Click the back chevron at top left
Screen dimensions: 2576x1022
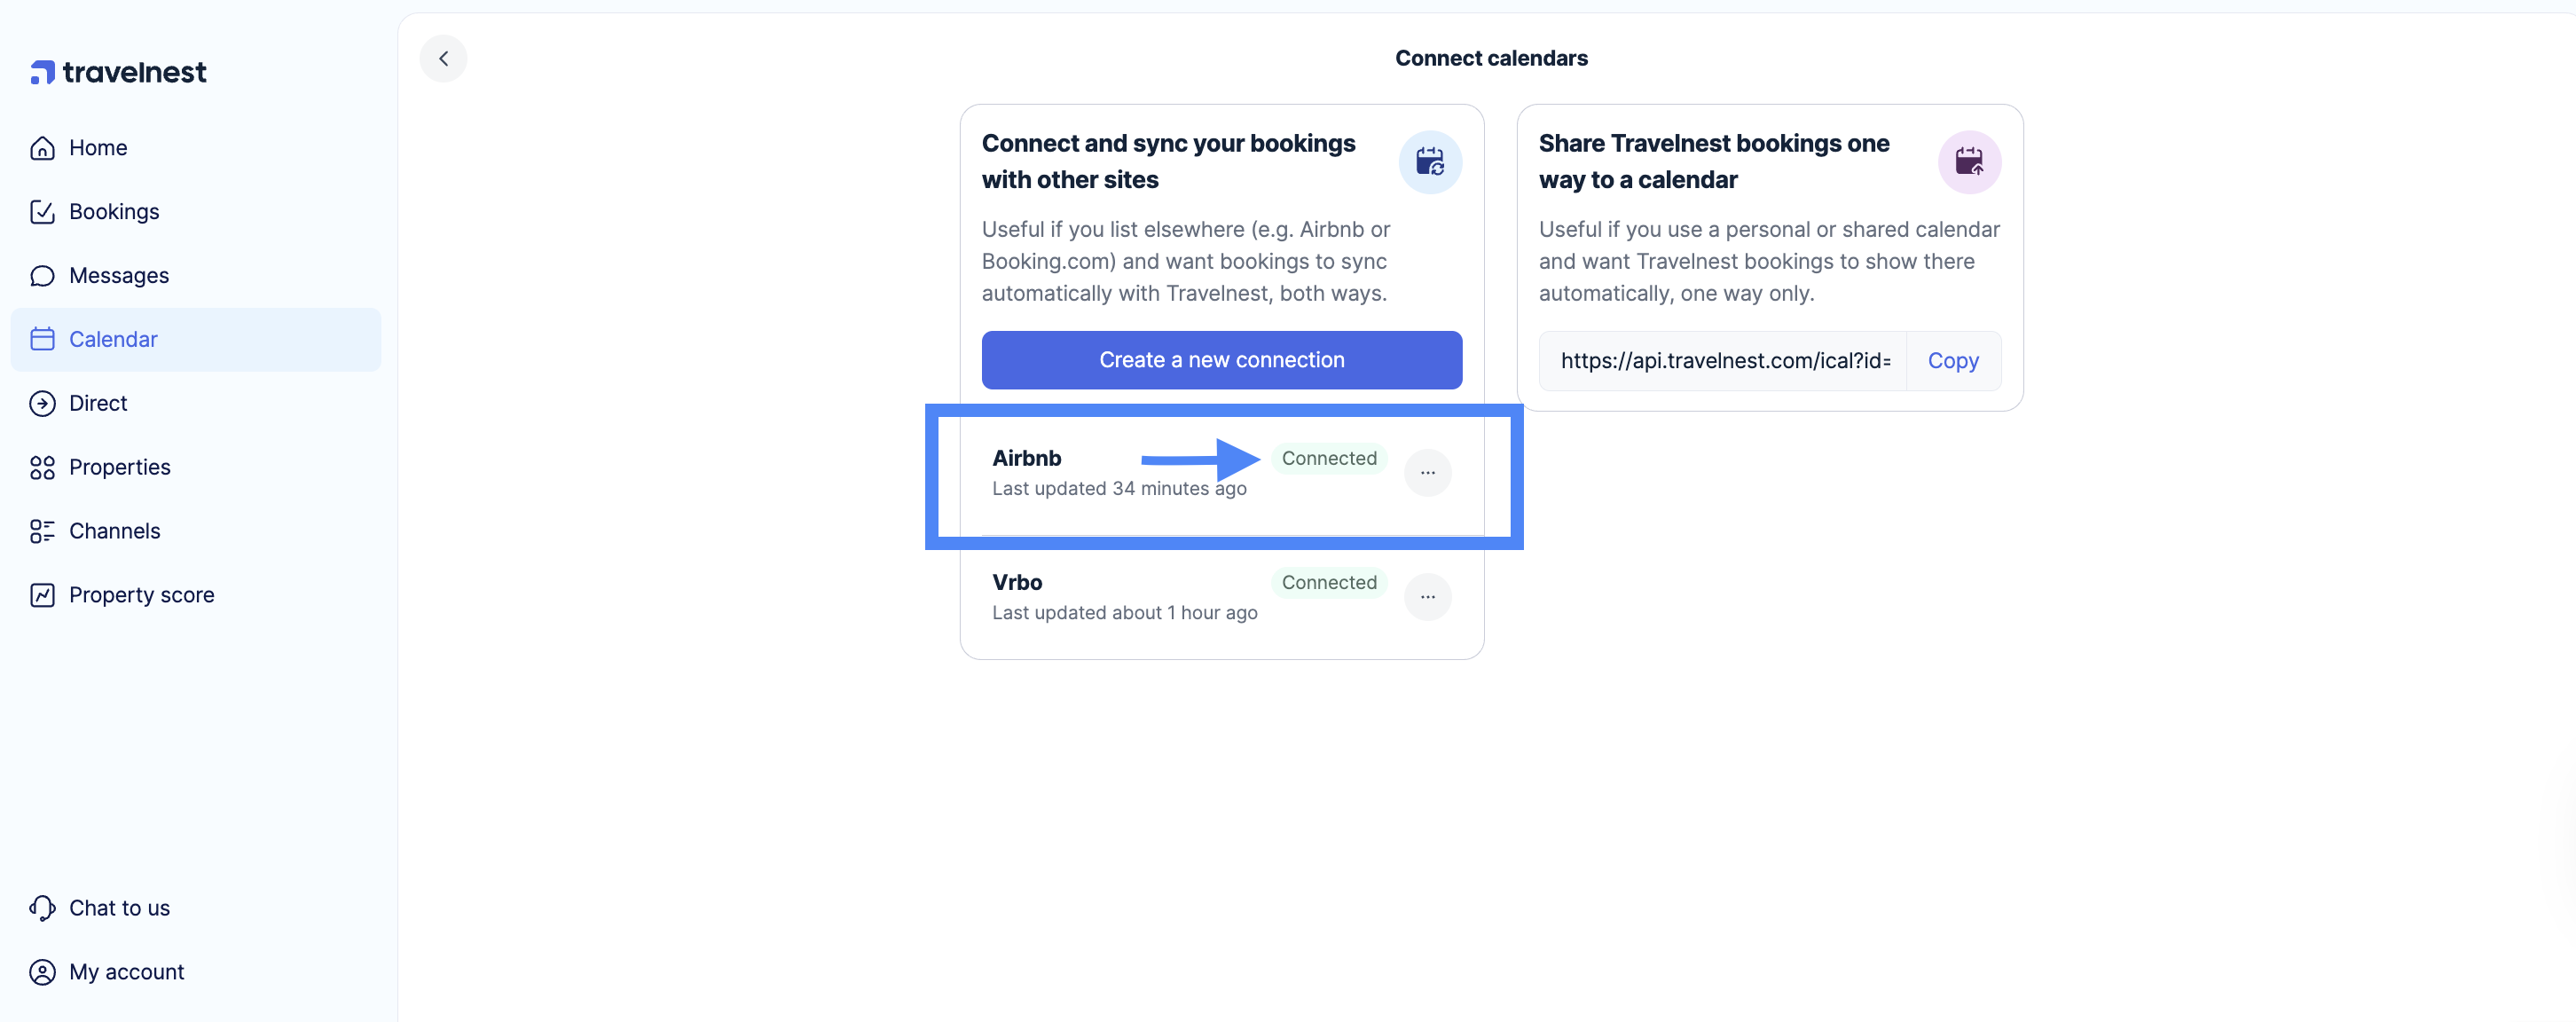click(443, 58)
